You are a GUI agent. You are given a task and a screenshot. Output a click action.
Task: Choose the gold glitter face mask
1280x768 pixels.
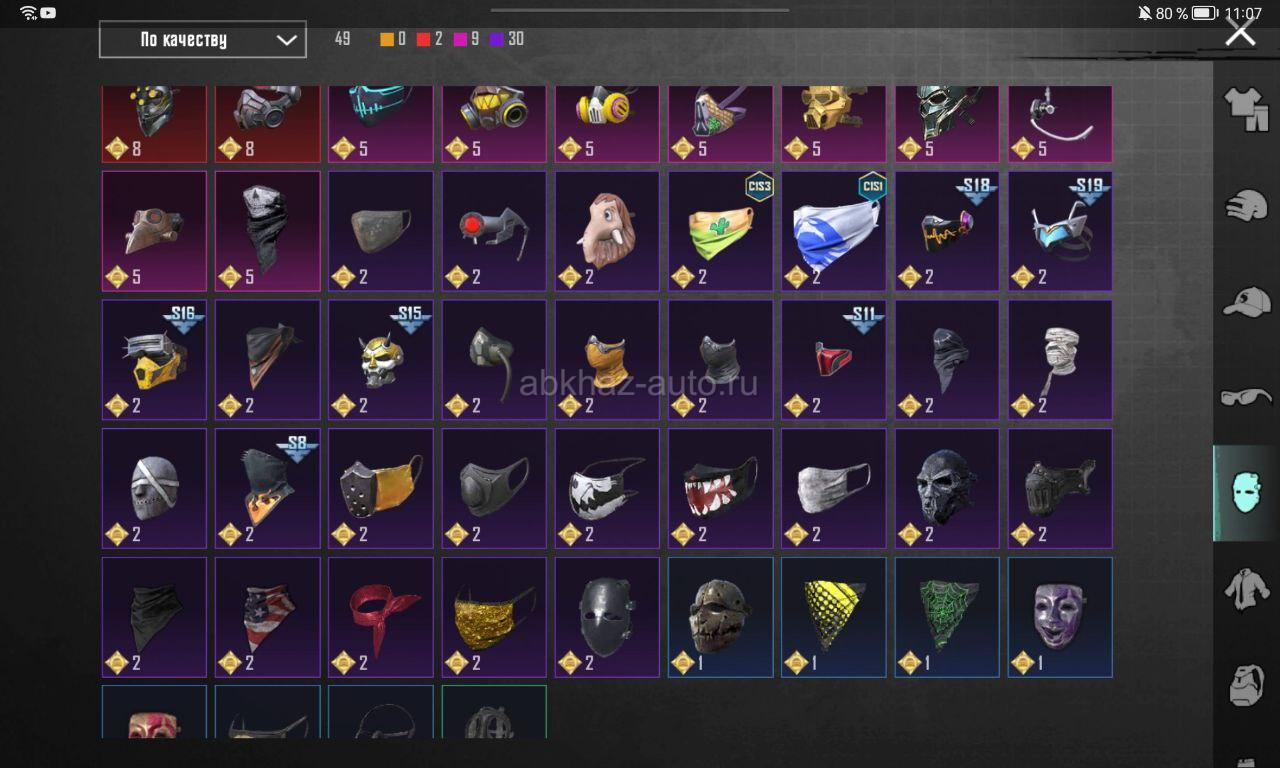pyautogui.click(x=494, y=617)
